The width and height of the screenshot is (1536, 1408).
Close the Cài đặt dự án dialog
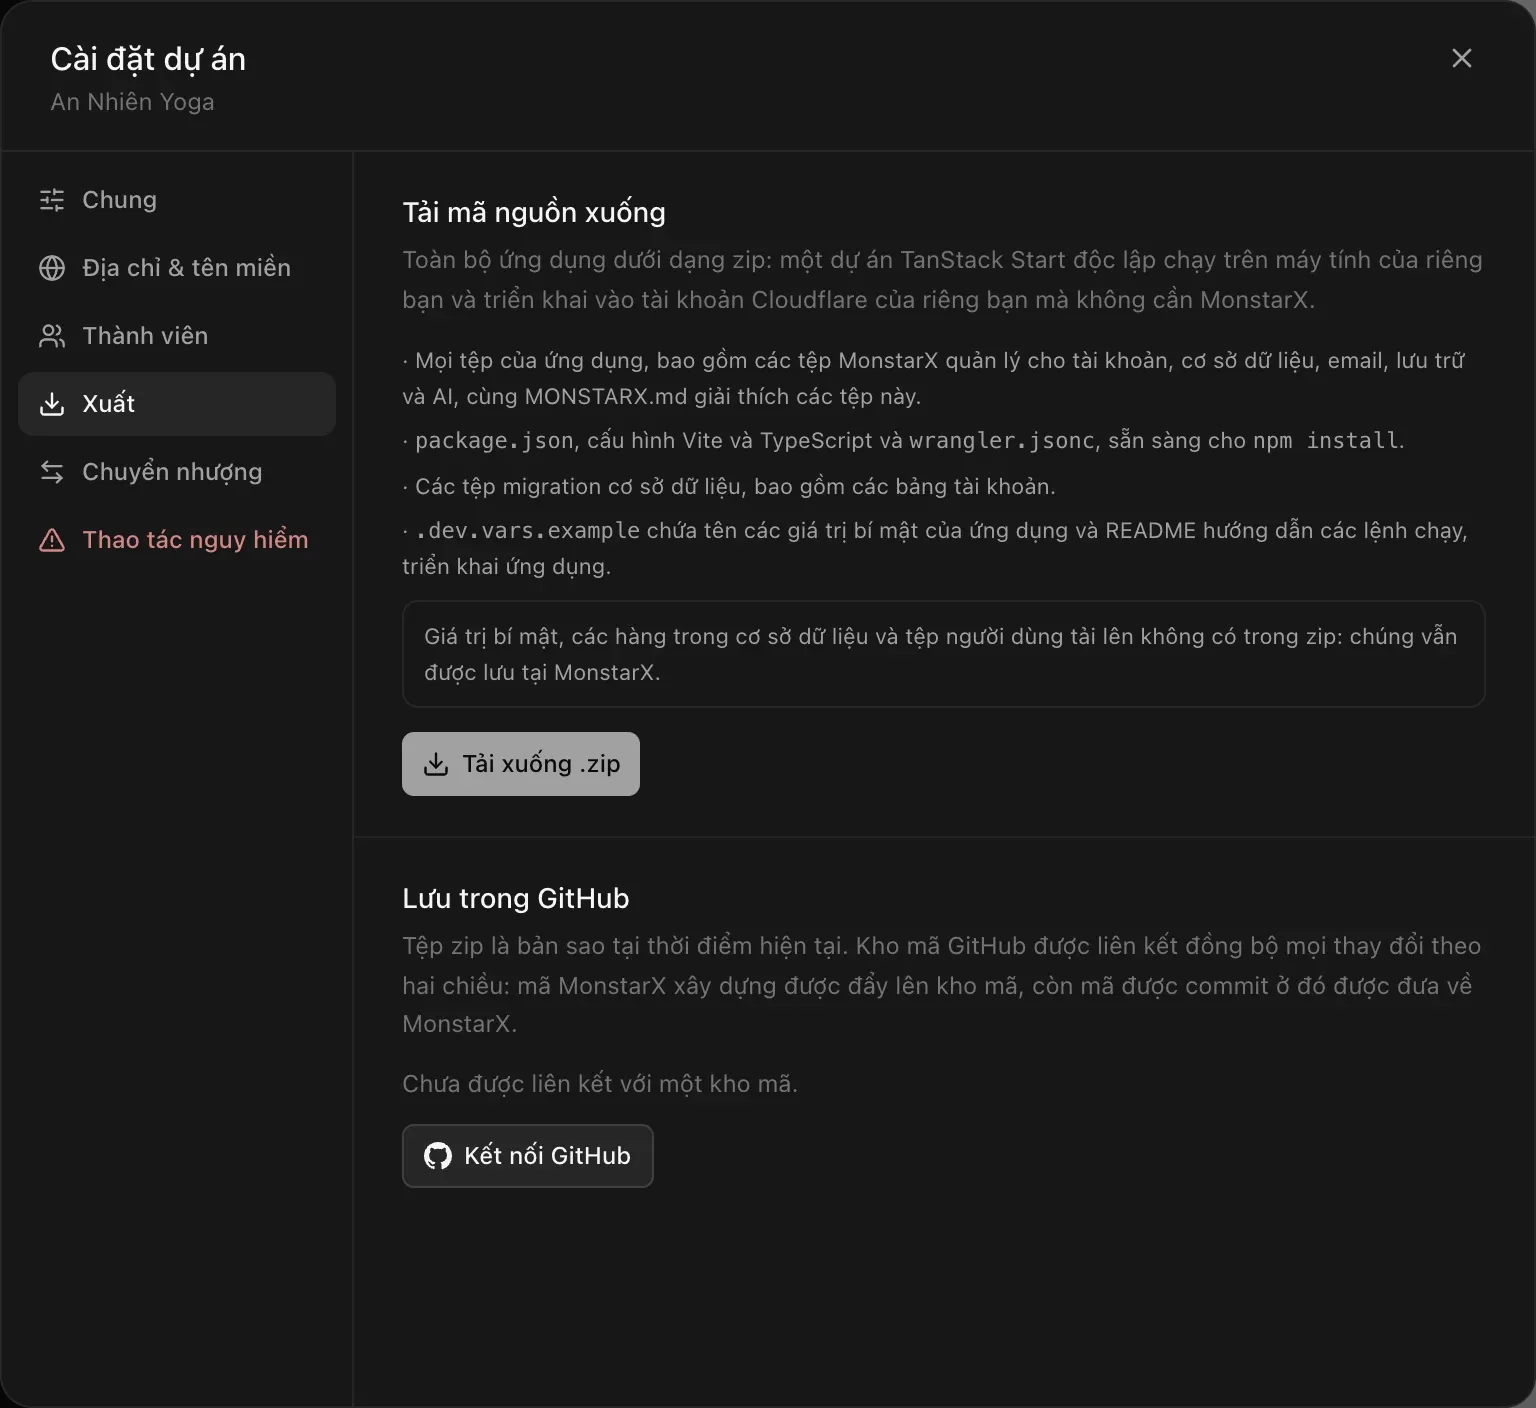[1462, 58]
